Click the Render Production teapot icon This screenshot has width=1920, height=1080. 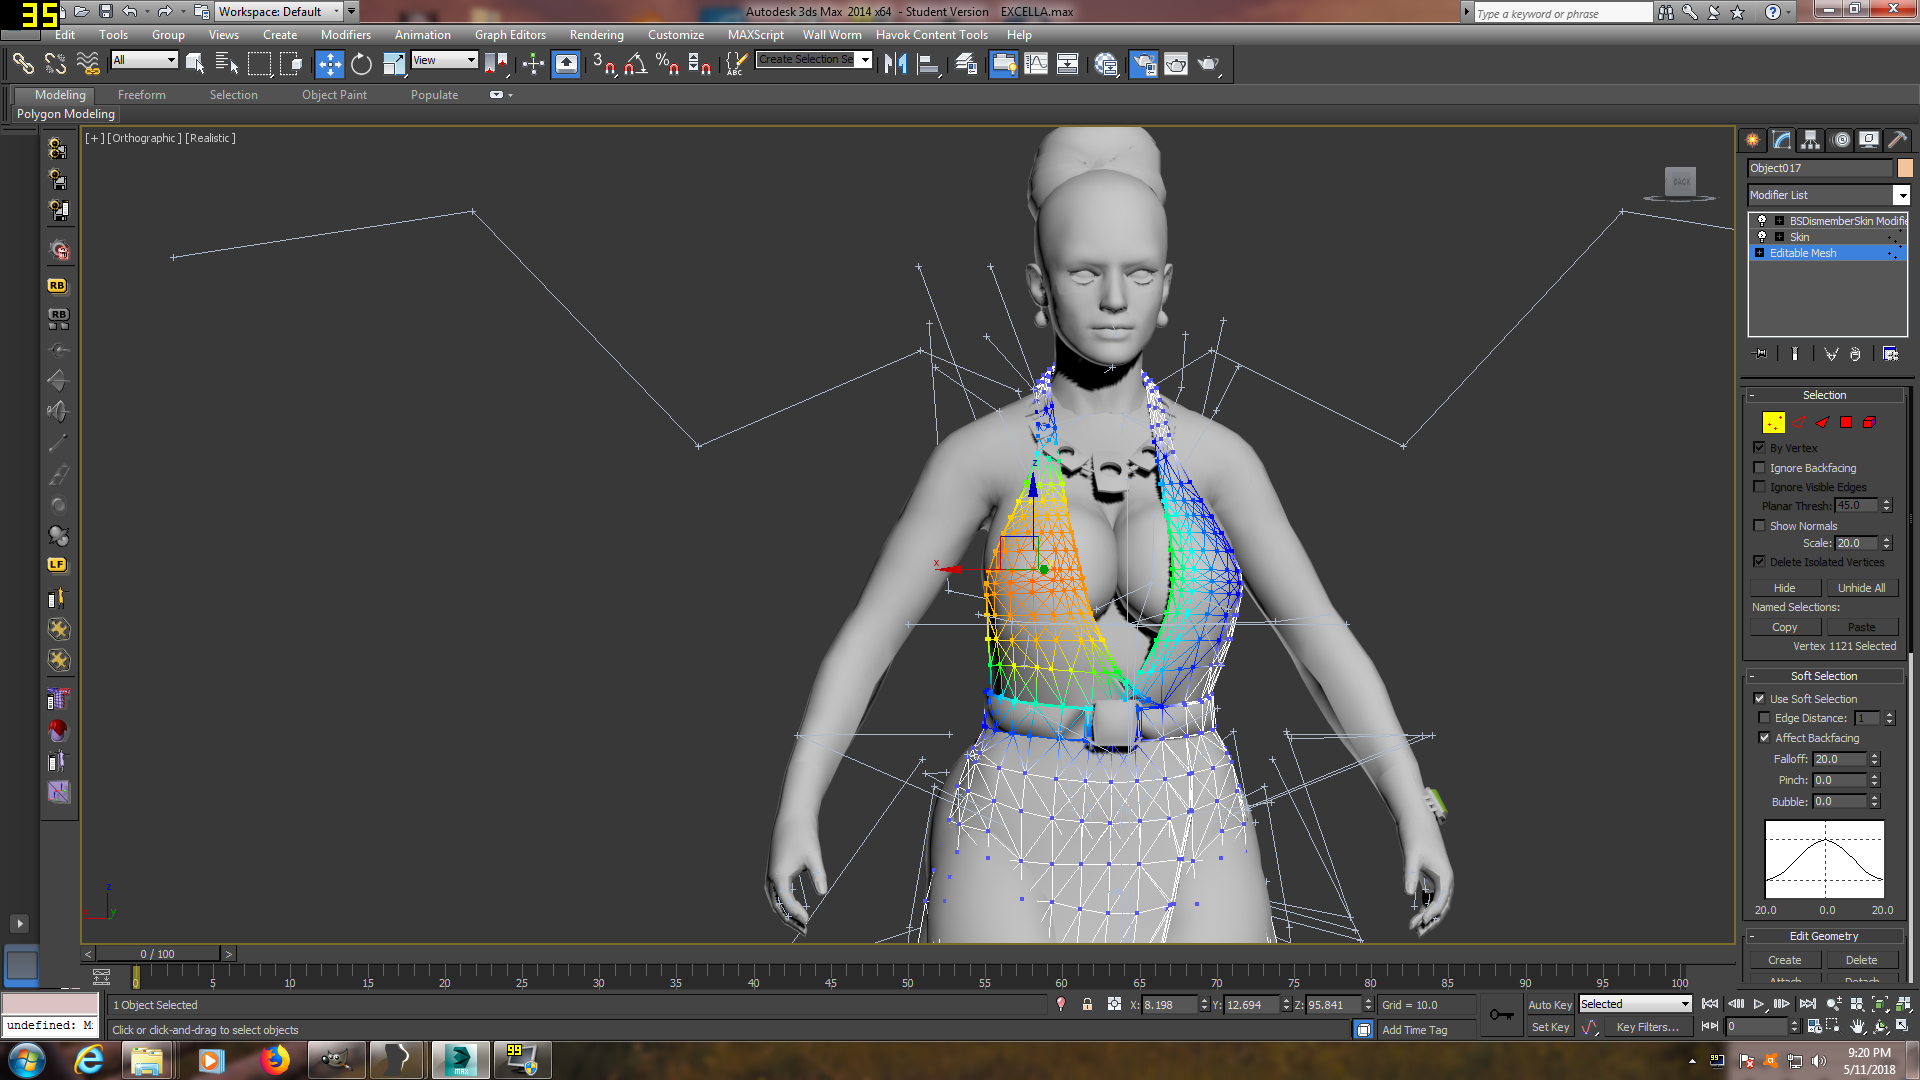click(1209, 64)
